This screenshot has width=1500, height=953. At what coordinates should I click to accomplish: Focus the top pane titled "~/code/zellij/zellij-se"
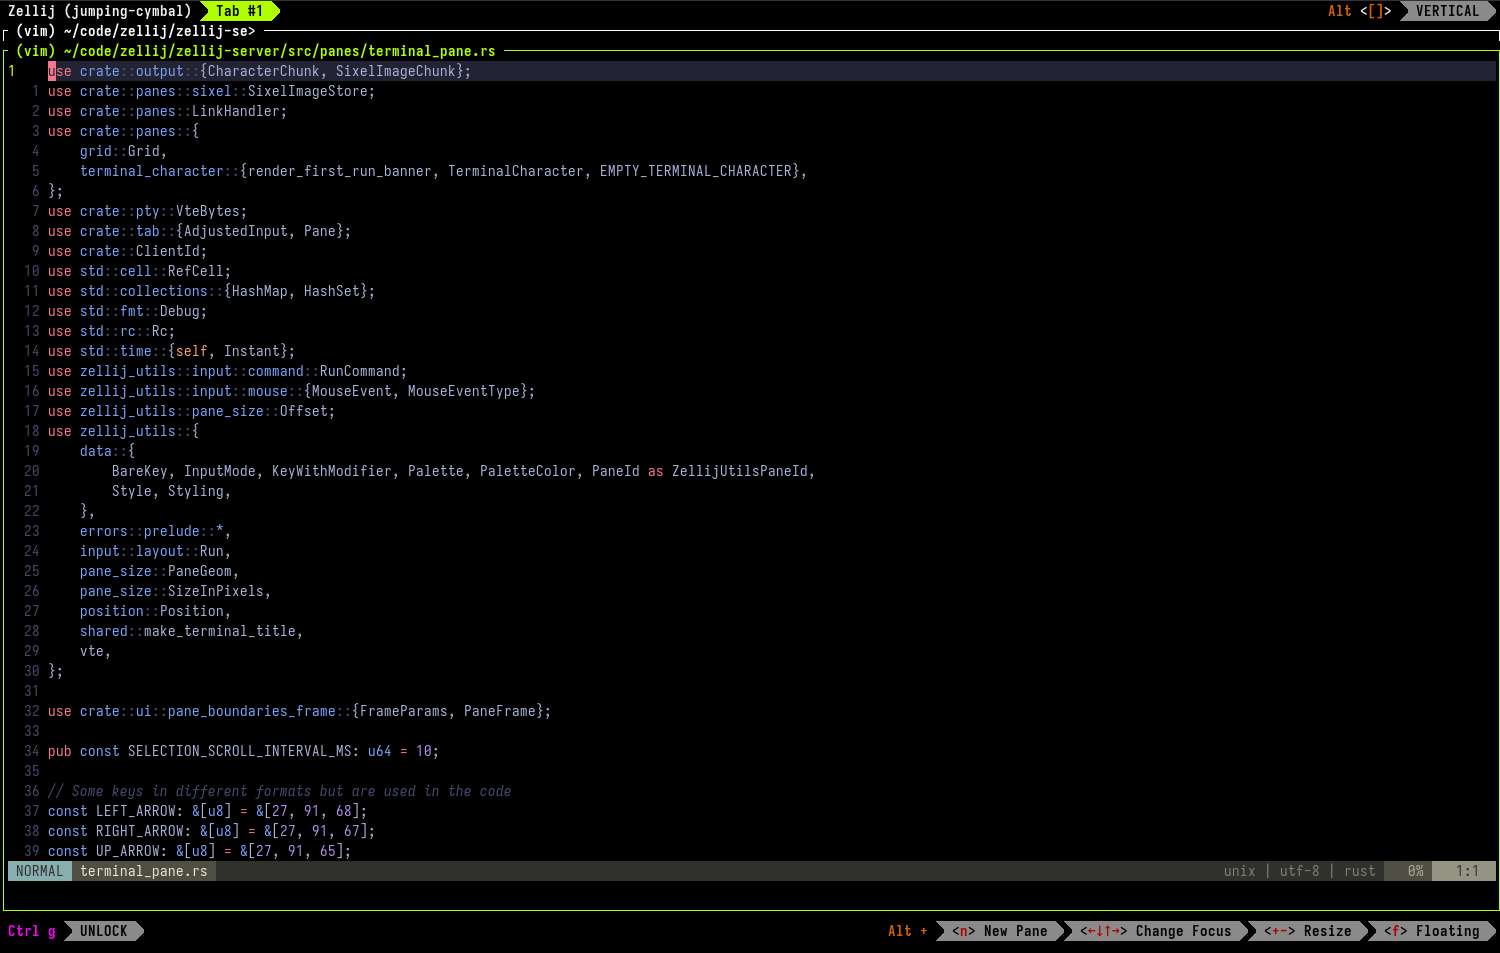[x=136, y=31]
